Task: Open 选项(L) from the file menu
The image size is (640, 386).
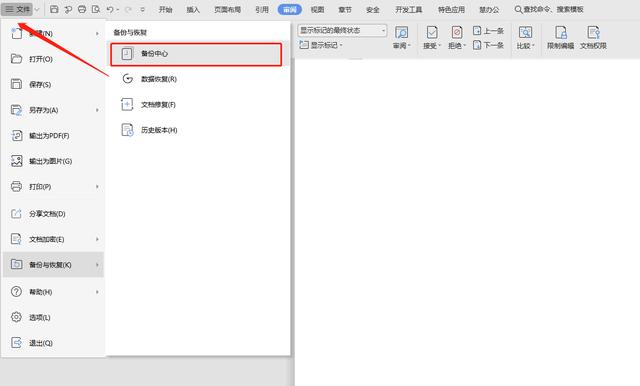Action: [x=53, y=317]
